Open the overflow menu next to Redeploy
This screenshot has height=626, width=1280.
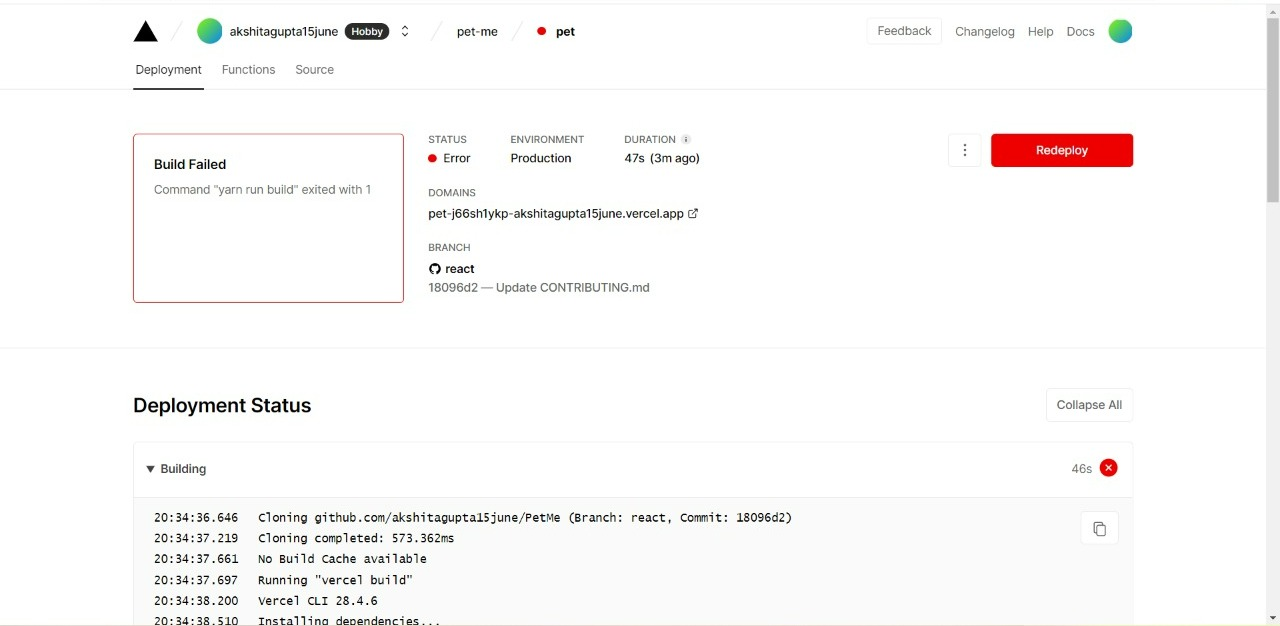click(x=964, y=150)
